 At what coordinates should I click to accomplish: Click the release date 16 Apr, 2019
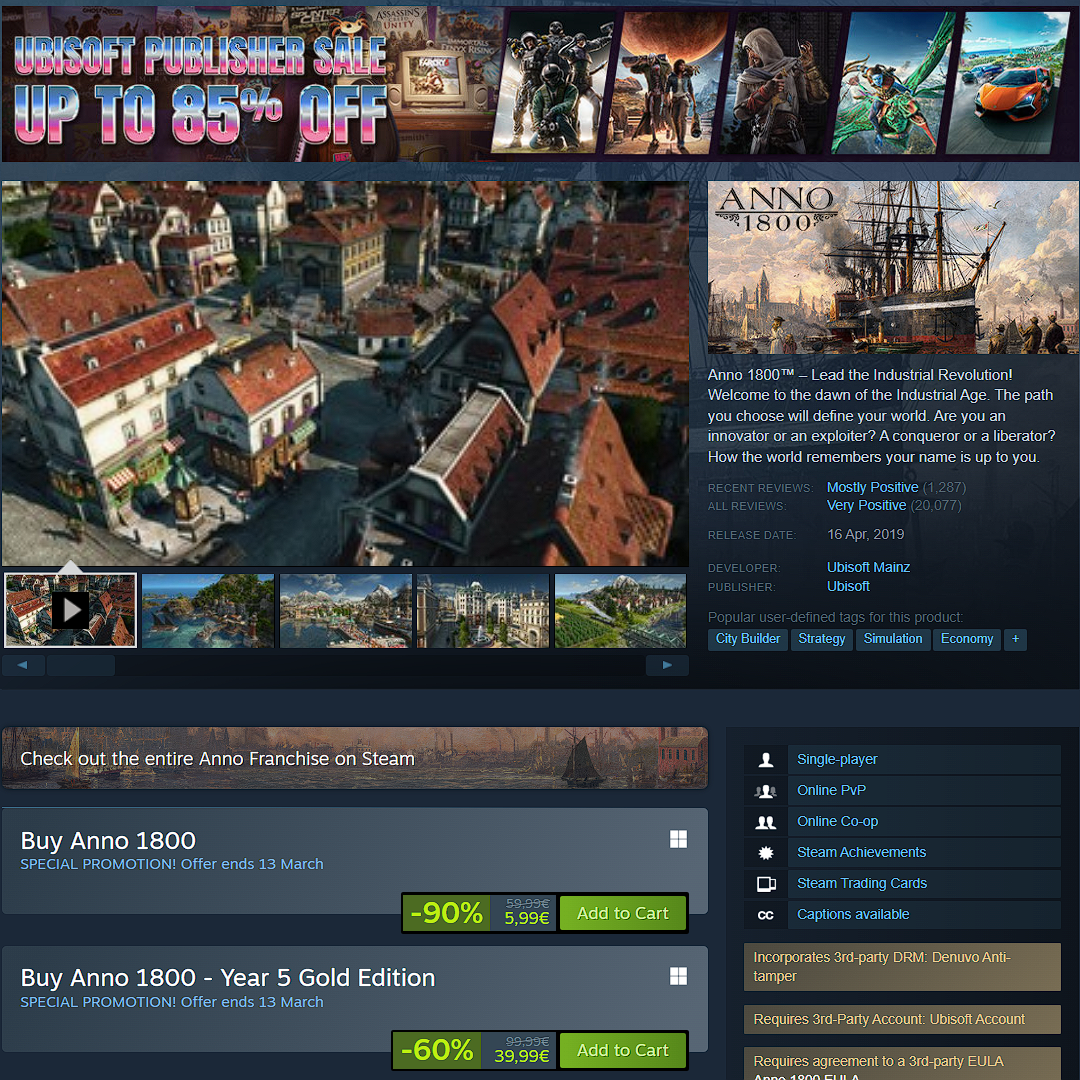[866, 534]
